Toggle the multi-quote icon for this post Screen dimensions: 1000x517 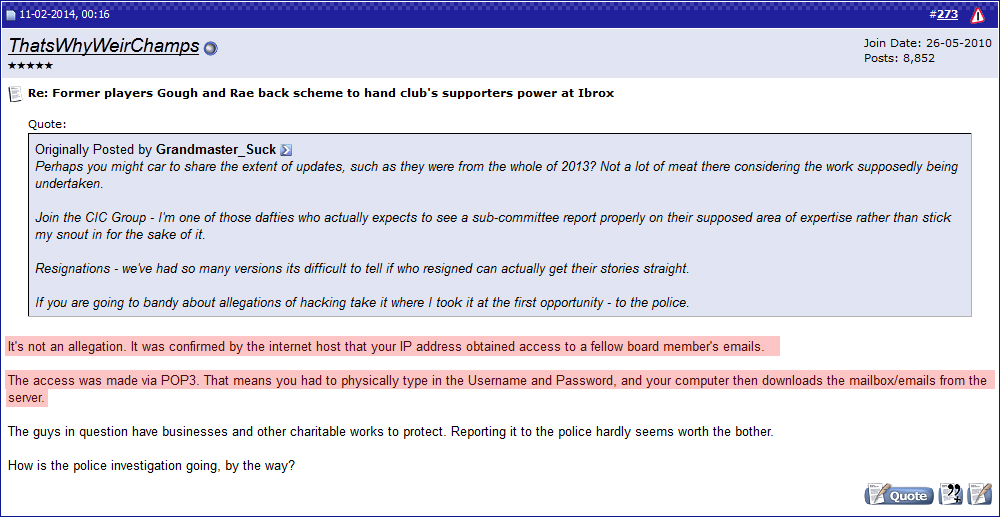pyautogui.click(x=952, y=495)
